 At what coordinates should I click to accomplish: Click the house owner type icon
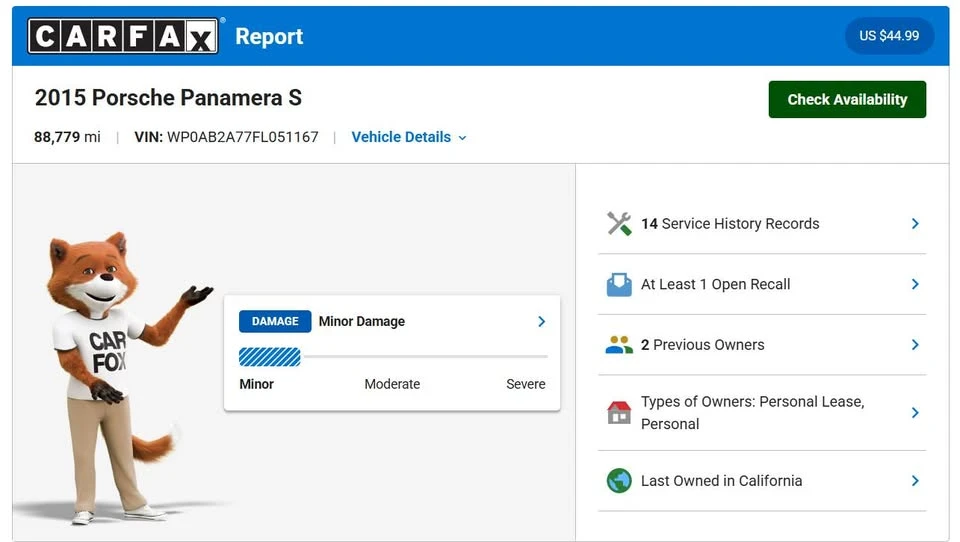[x=619, y=412]
